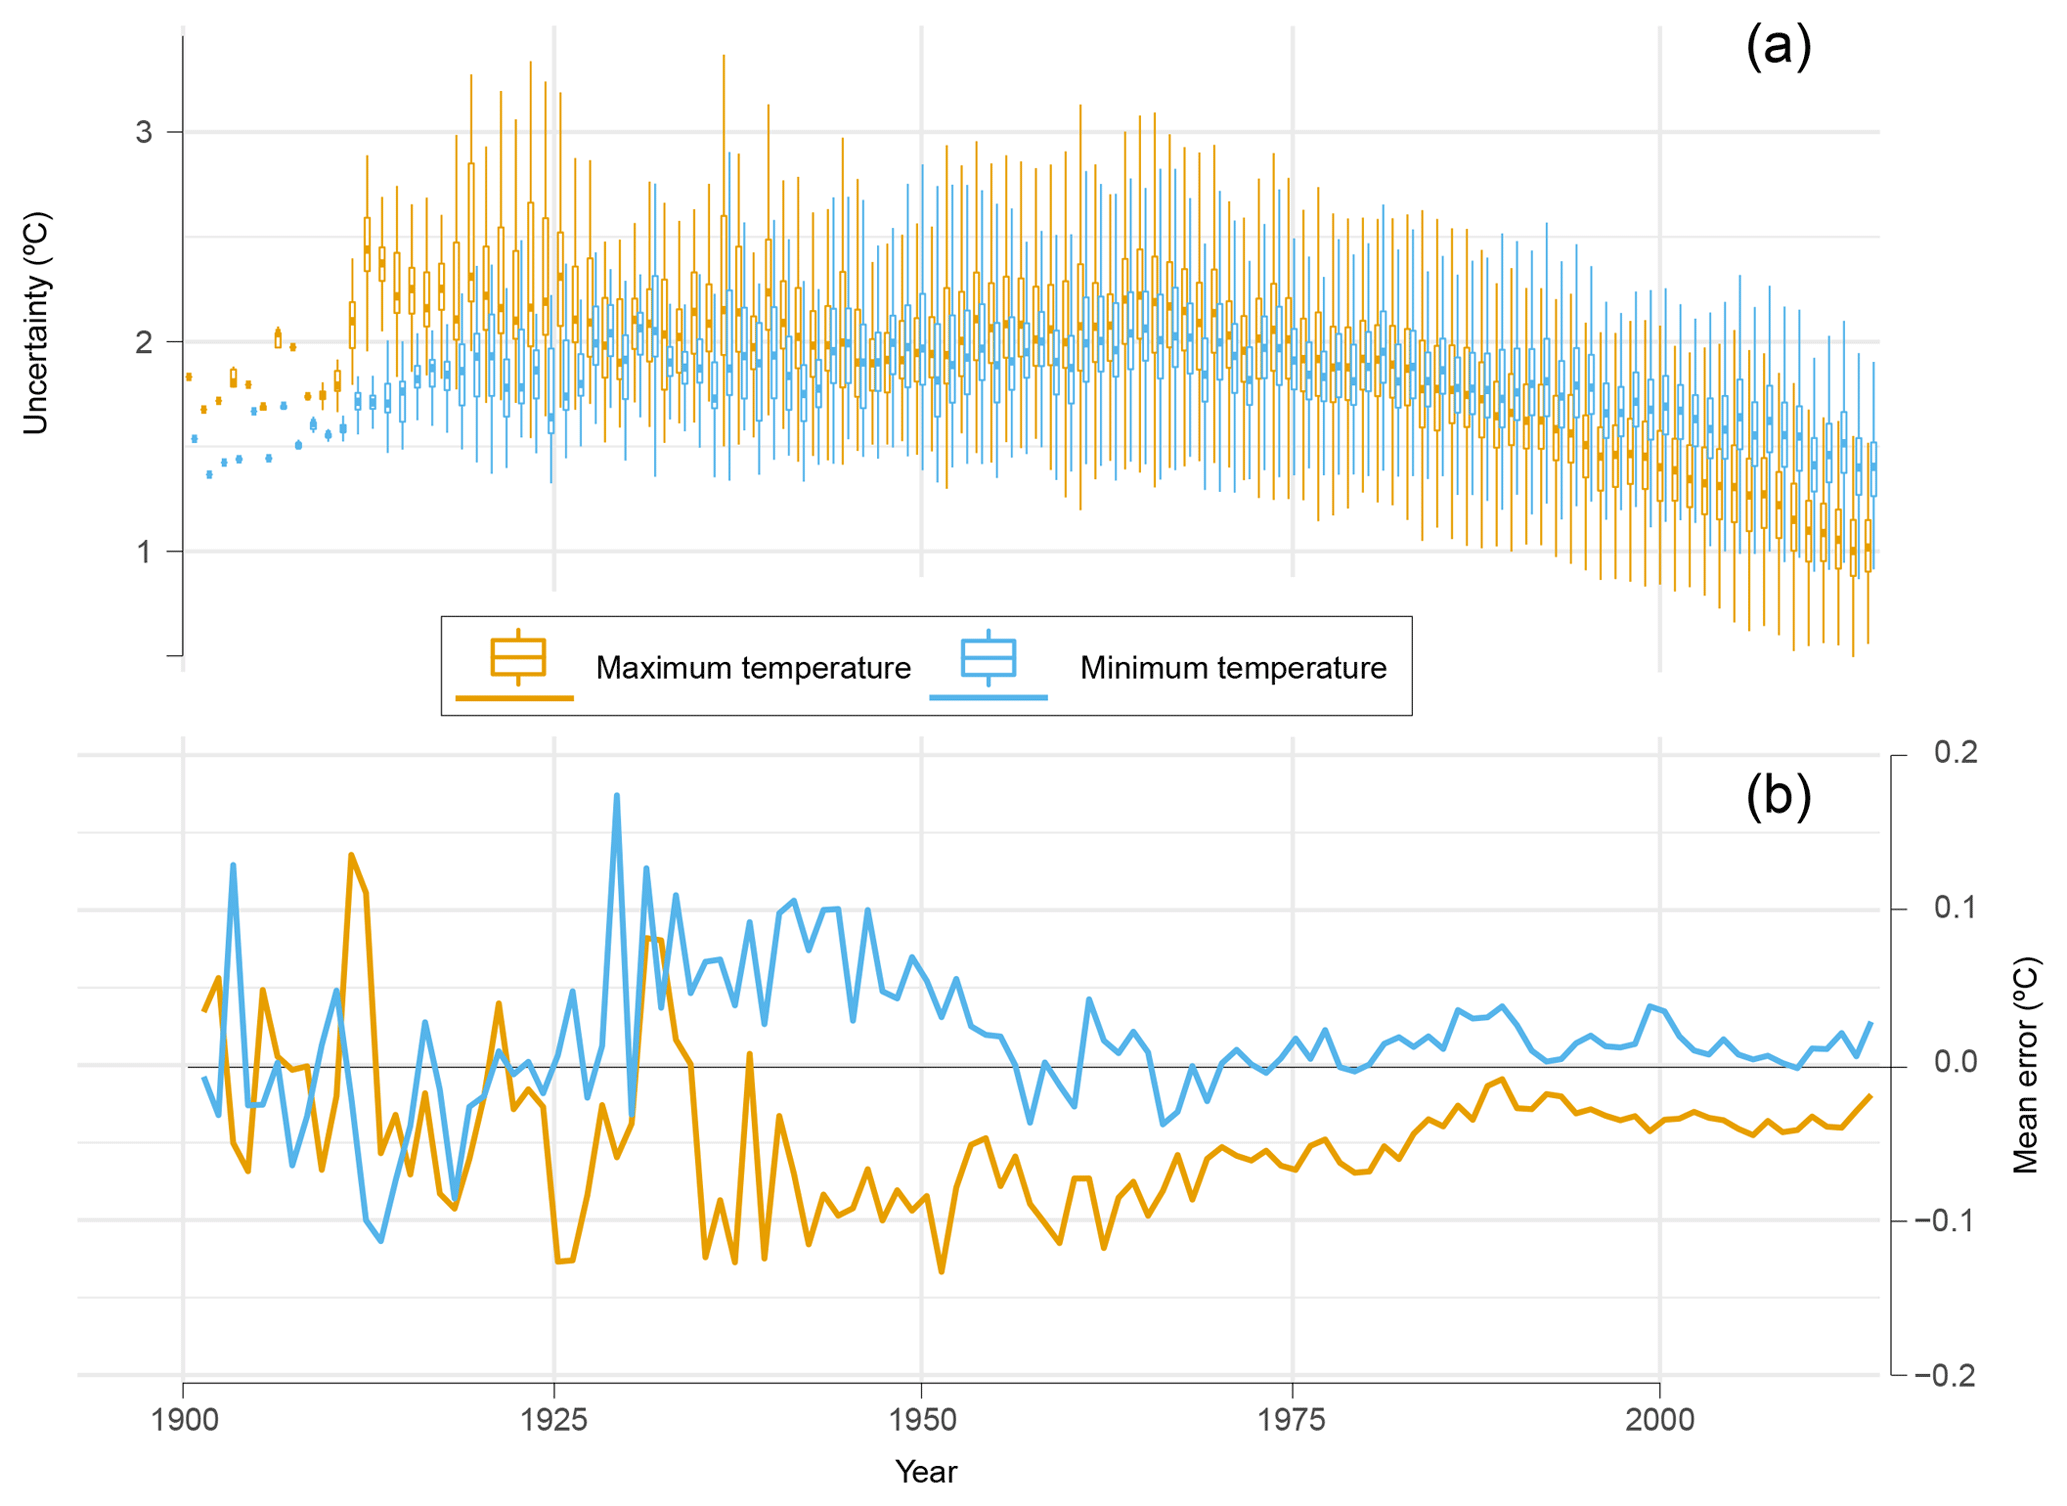Select the "Maximum temperature" legend label
This screenshot has width=2067, height=1506.
[x=753, y=668]
